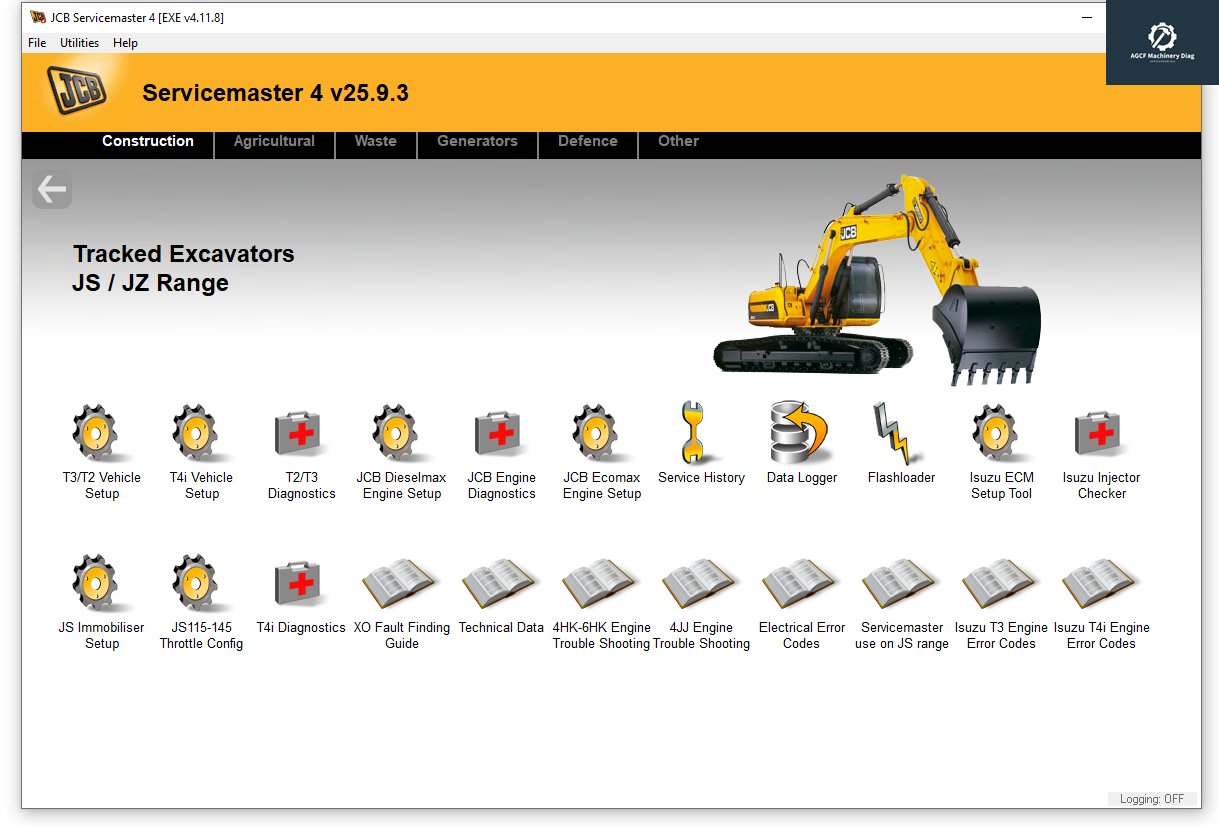The height and width of the screenshot is (826, 1219).
Task: Open XO Fault Finding Guide
Action: click(401, 586)
